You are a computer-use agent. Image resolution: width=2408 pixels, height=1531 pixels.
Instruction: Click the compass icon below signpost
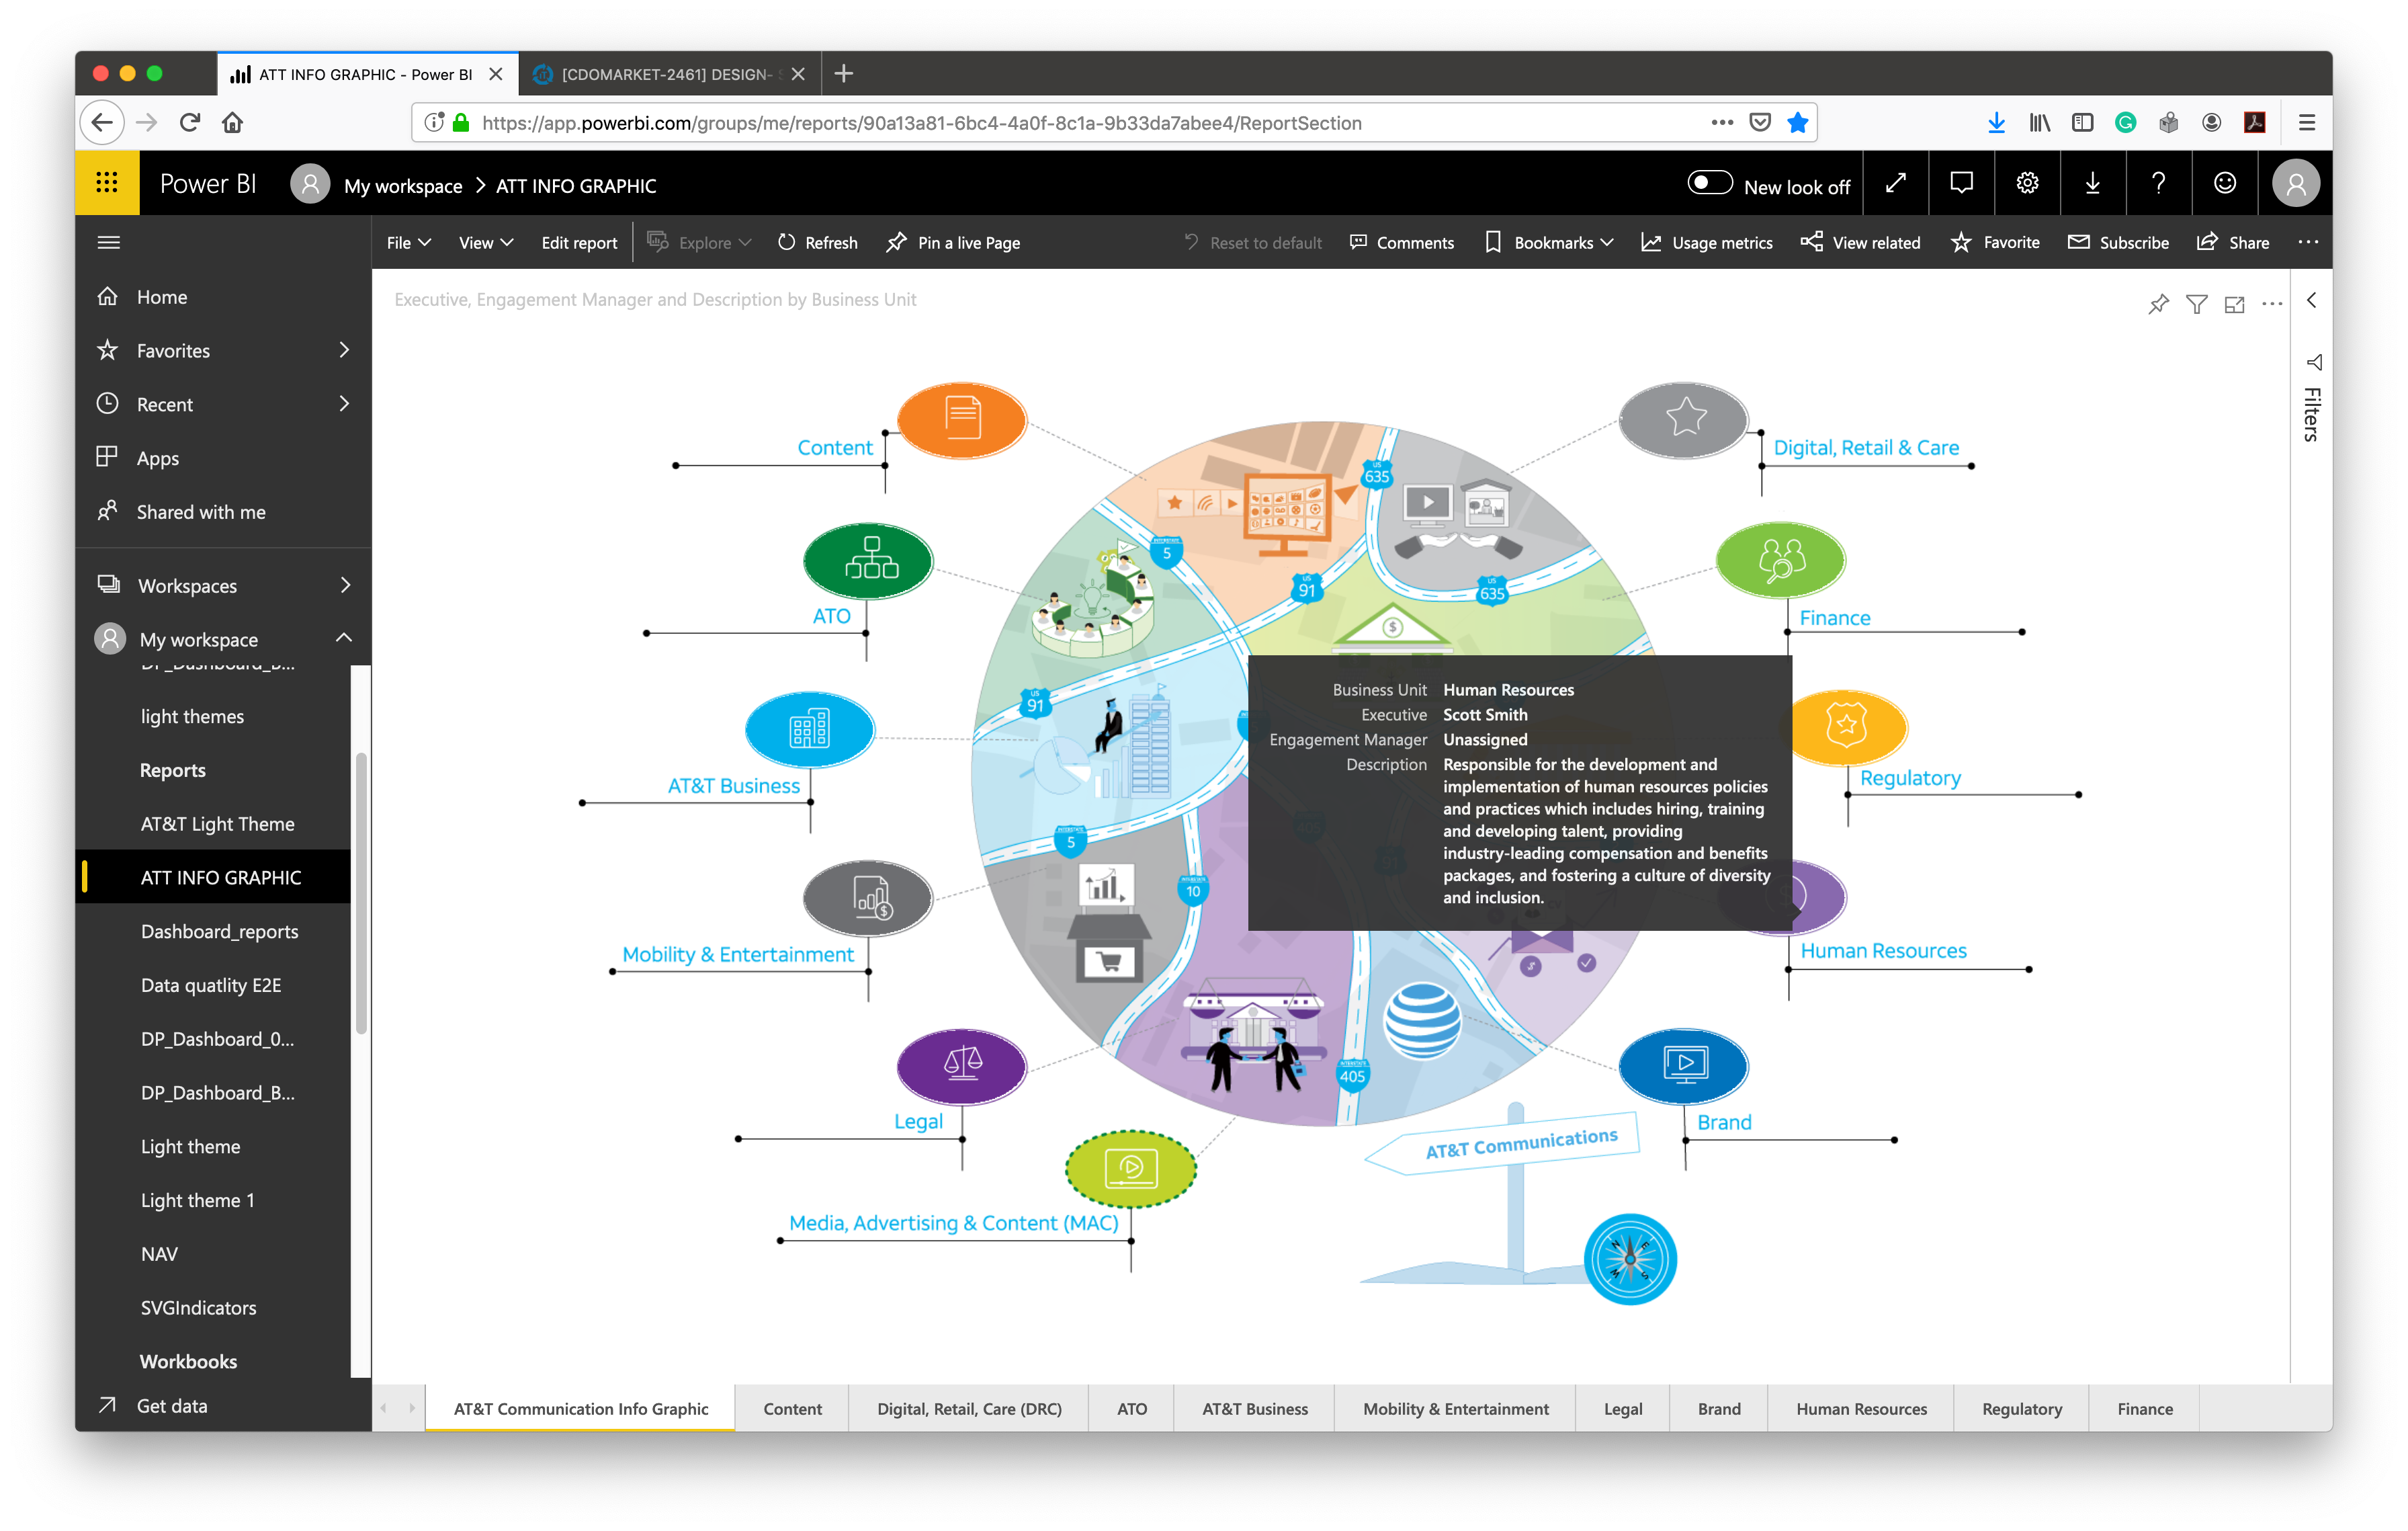[x=1630, y=1258]
